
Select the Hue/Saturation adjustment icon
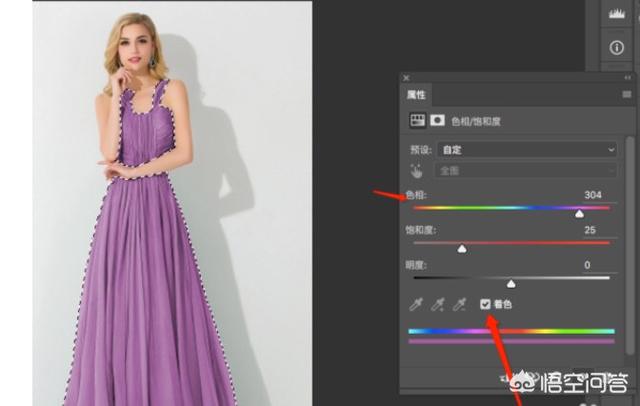418,120
